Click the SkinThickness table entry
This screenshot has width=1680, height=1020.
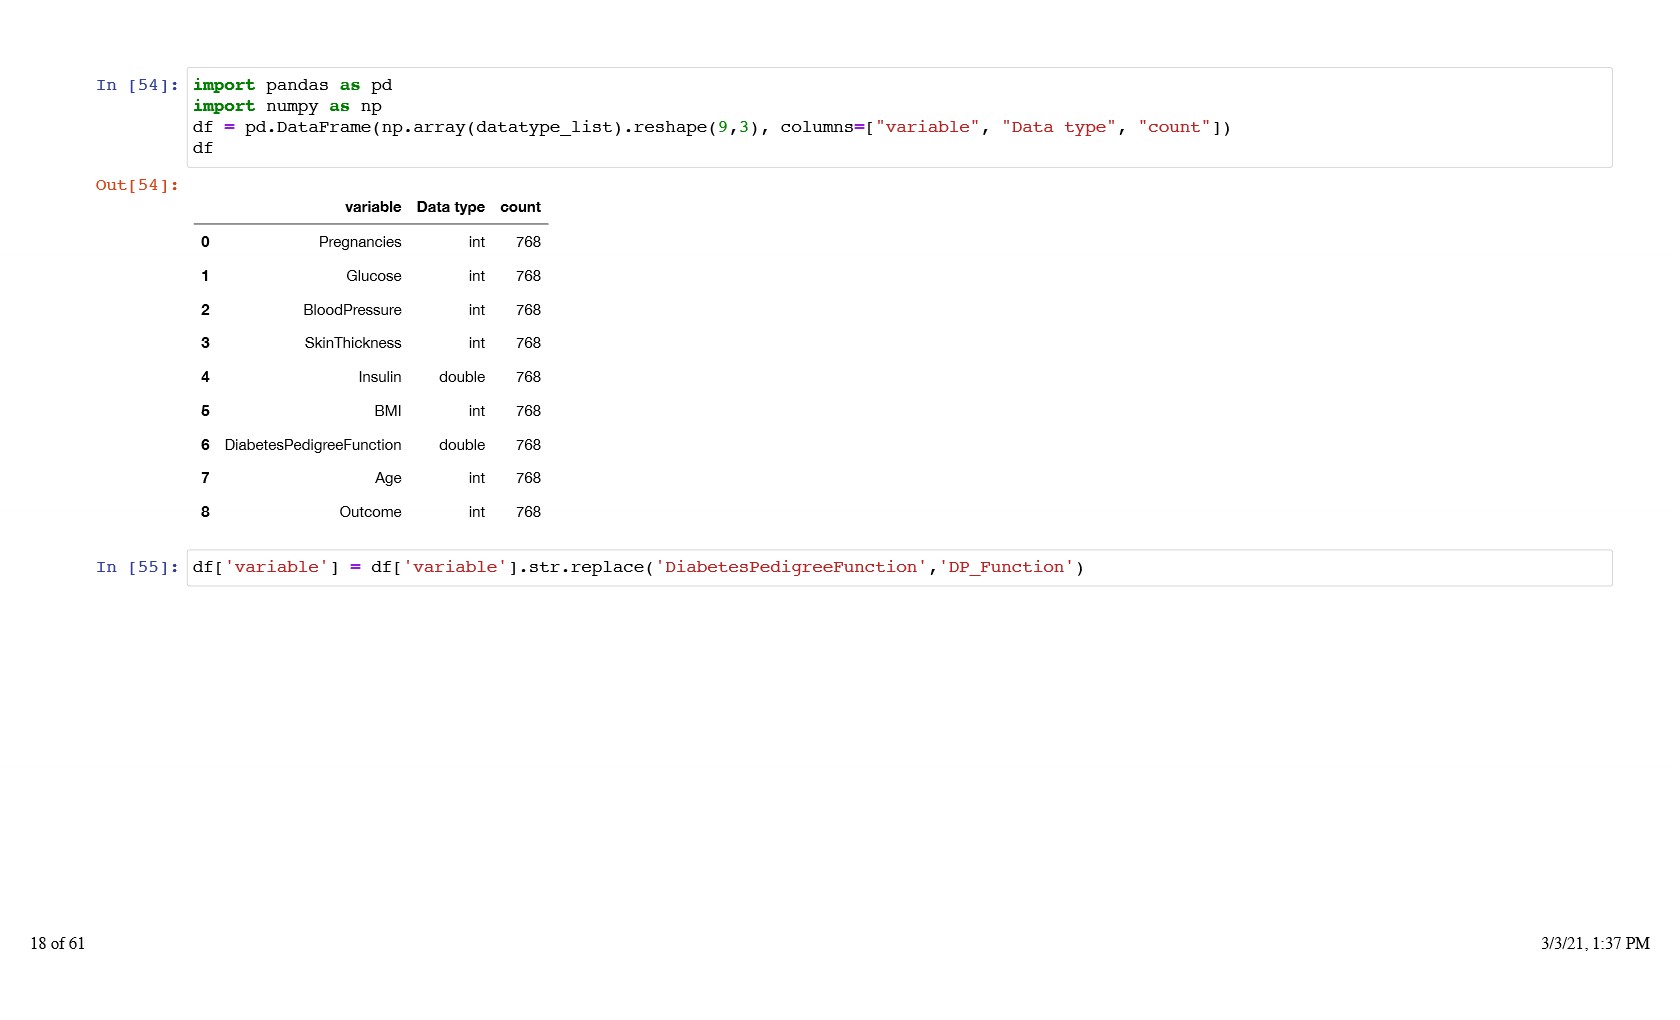click(x=352, y=343)
